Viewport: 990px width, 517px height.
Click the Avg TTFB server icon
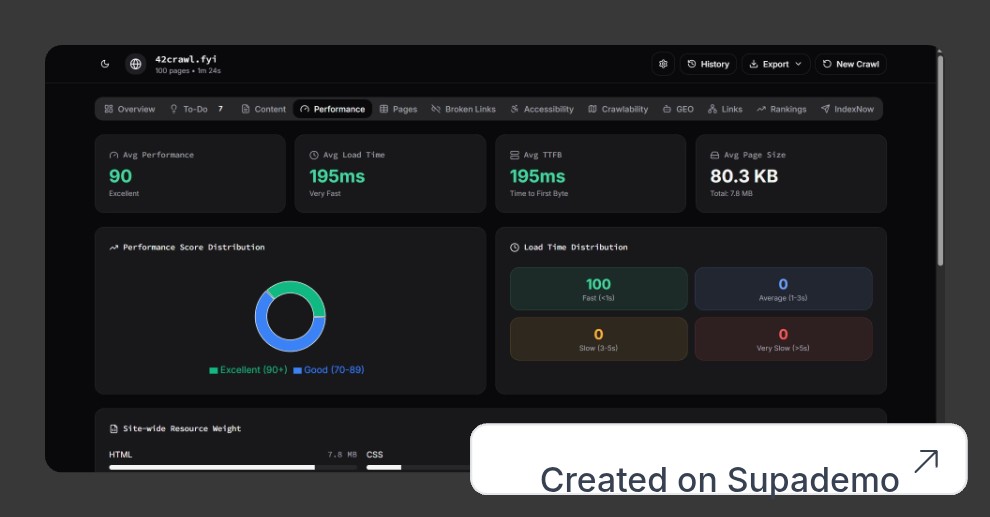click(515, 155)
